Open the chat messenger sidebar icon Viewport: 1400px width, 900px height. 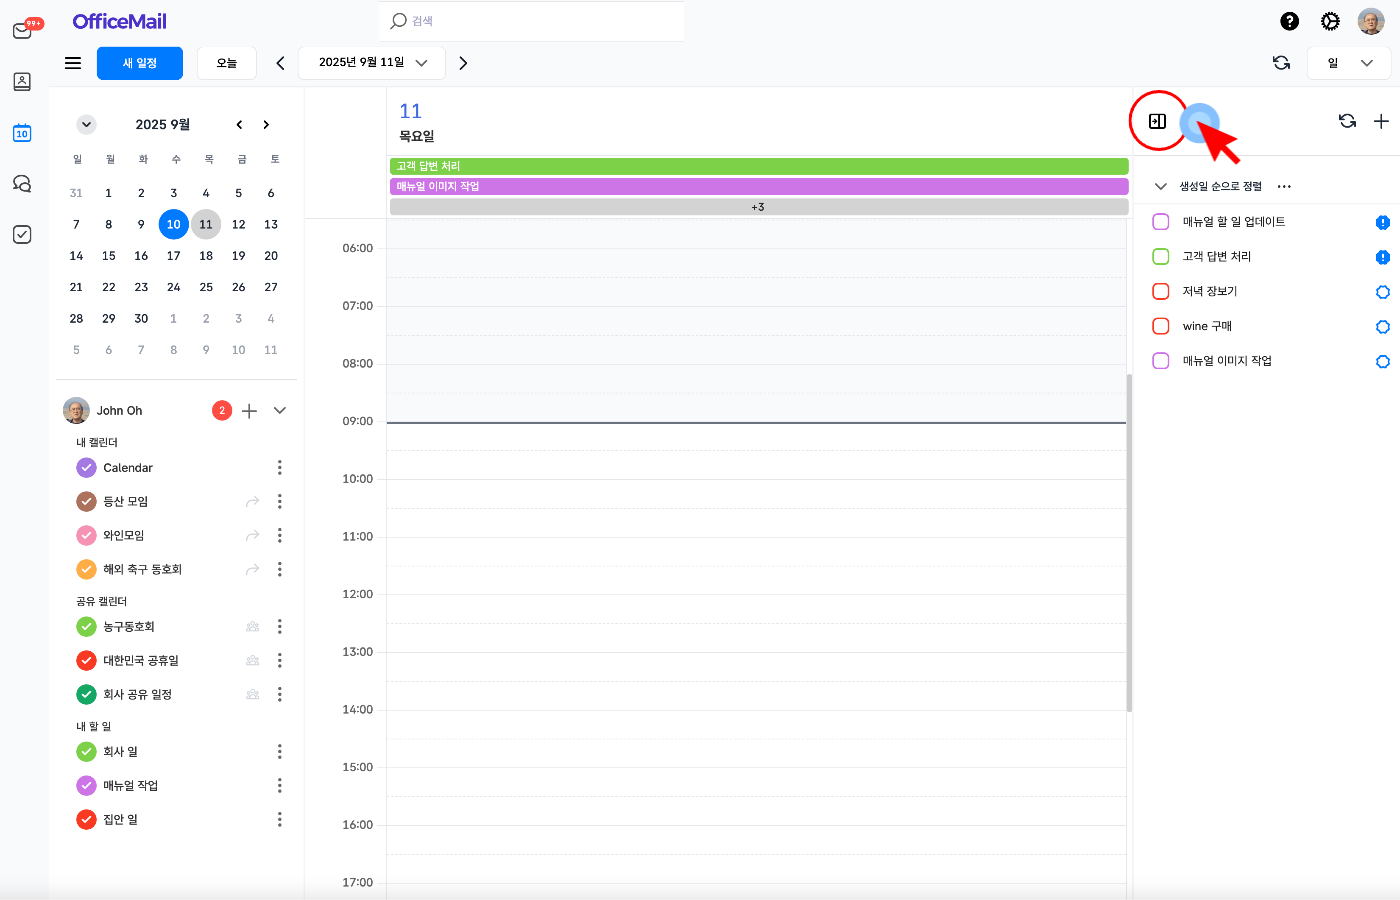pos(22,184)
